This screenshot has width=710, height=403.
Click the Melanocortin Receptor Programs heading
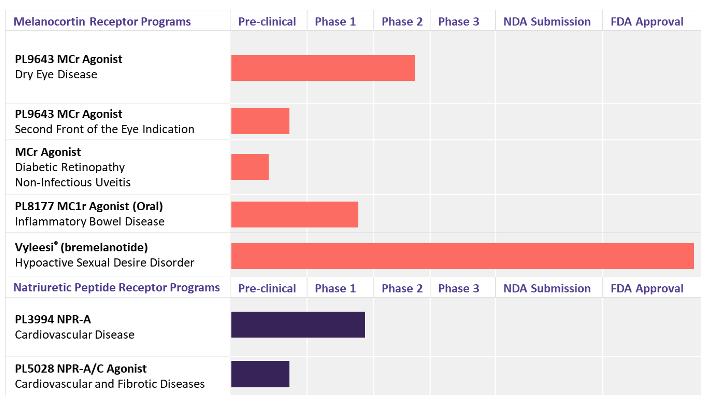102,22
